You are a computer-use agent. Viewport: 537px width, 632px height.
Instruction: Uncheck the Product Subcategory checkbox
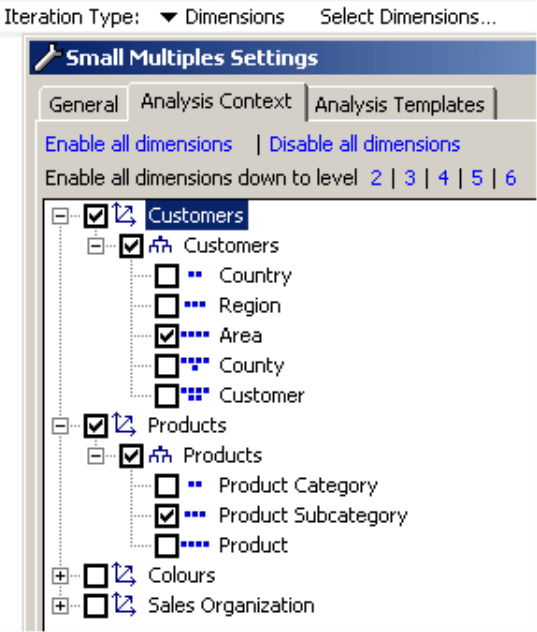(167, 516)
